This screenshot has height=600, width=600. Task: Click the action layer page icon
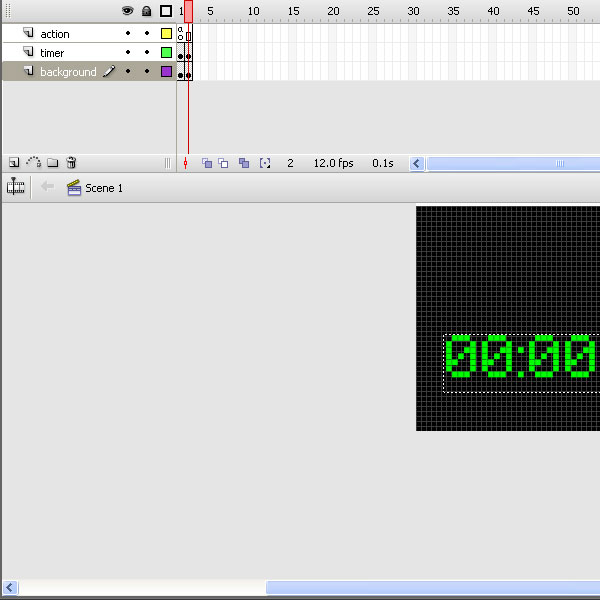tap(28, 33)
